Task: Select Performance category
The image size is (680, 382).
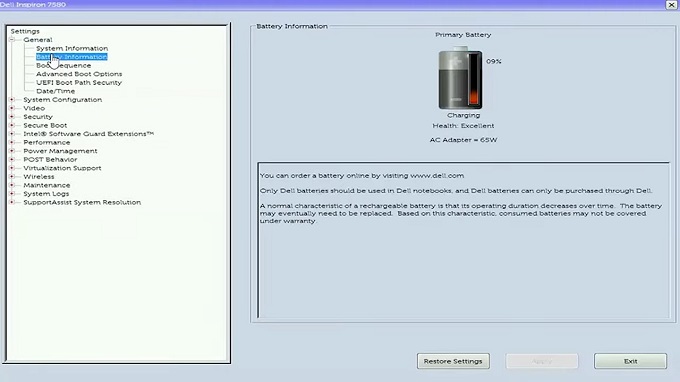Action: 46,142
